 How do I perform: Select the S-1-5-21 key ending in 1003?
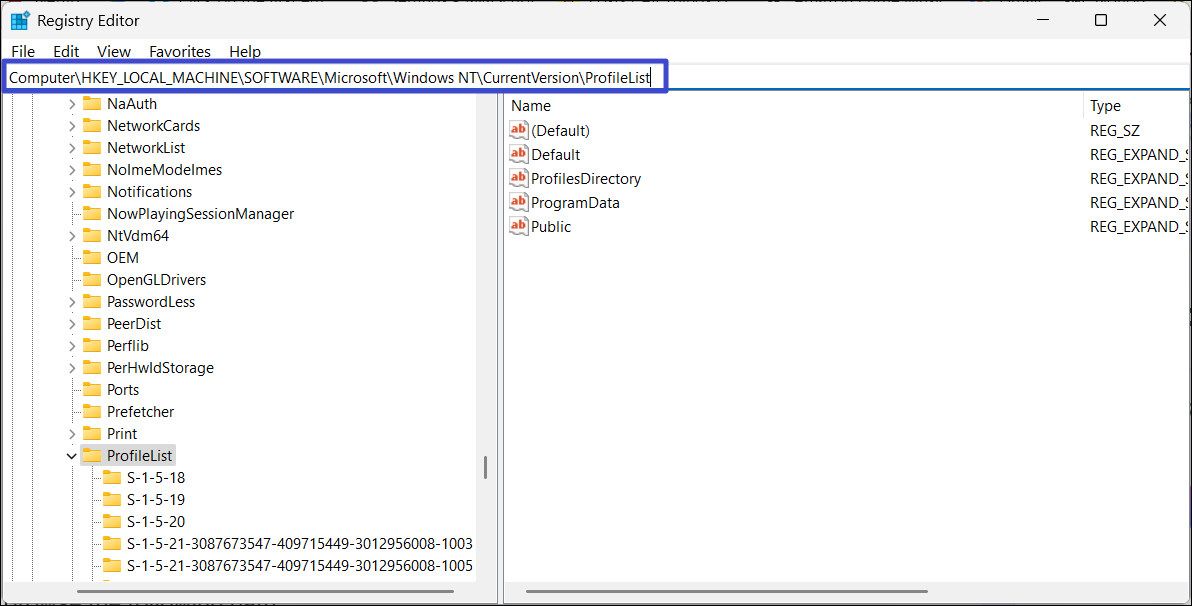point(299,543)
